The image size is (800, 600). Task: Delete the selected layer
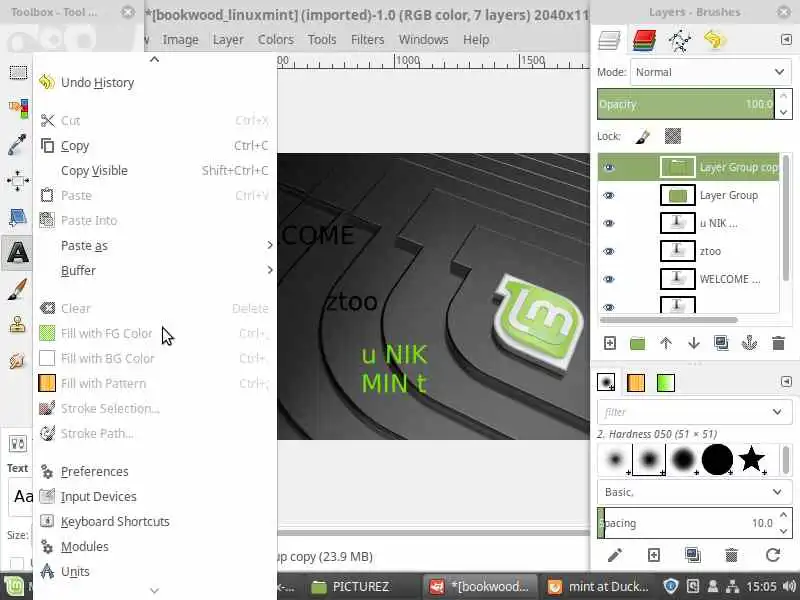coord(778,343)
